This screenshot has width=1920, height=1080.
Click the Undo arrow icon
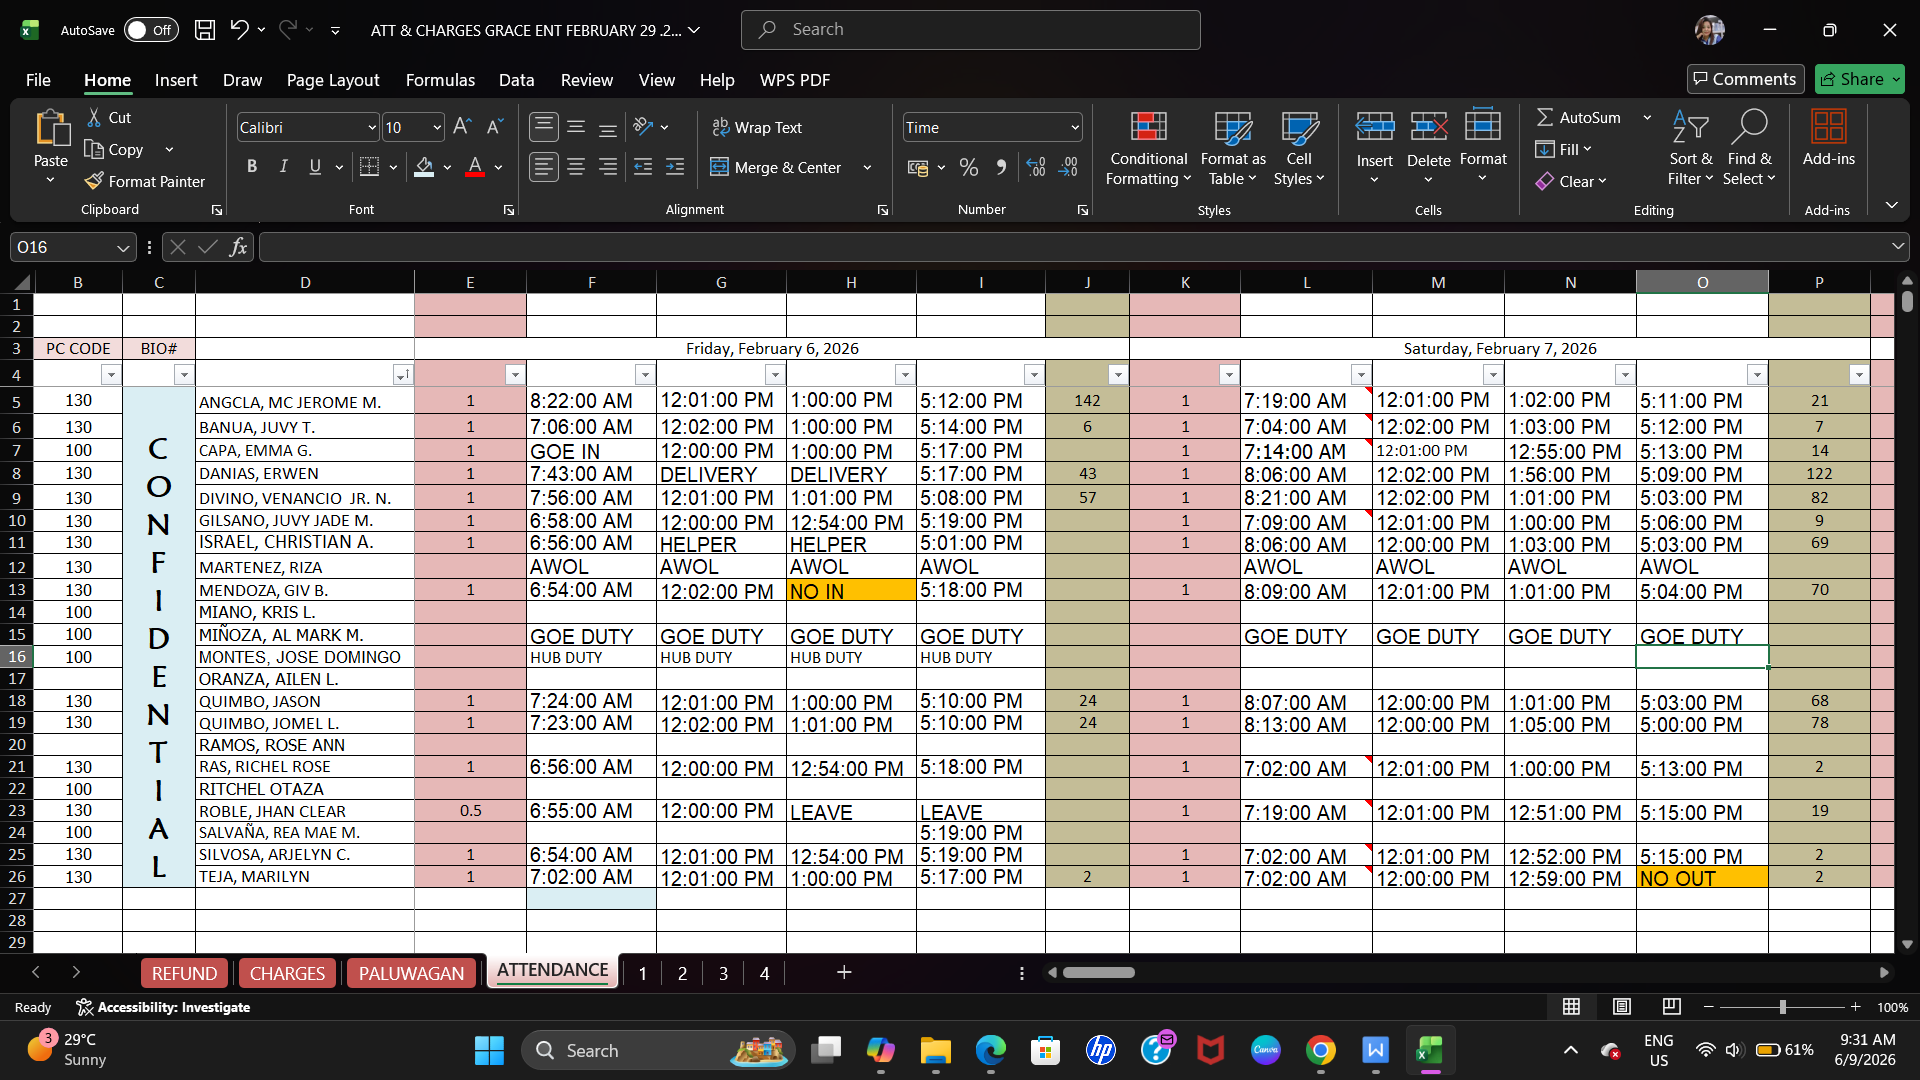click(x=239, y=30)
